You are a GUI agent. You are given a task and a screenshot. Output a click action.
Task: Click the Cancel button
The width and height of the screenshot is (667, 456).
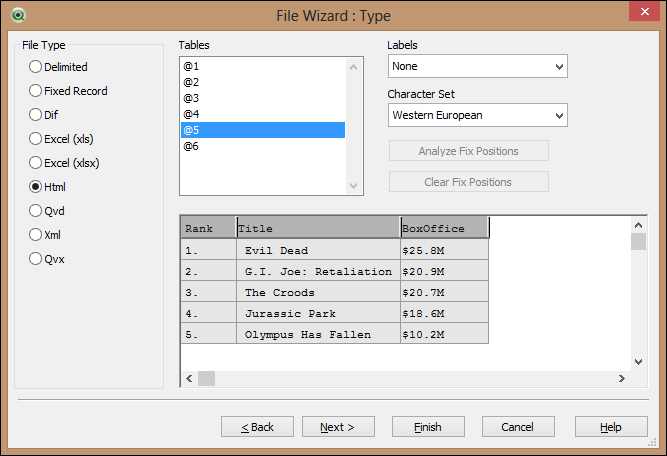[x=518, y=427]
